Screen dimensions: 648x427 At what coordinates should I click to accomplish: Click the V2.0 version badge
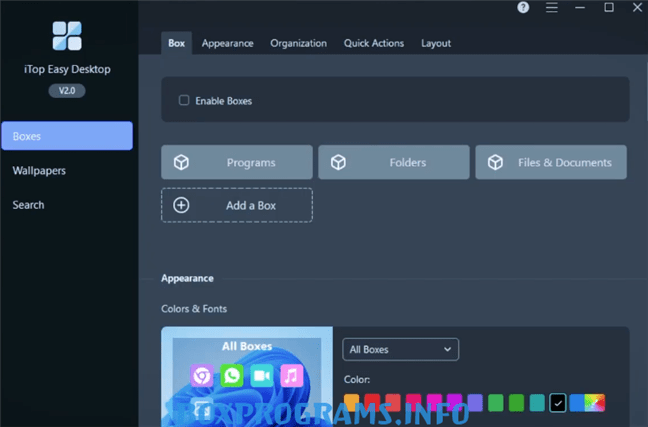click(x=67, y=91)
